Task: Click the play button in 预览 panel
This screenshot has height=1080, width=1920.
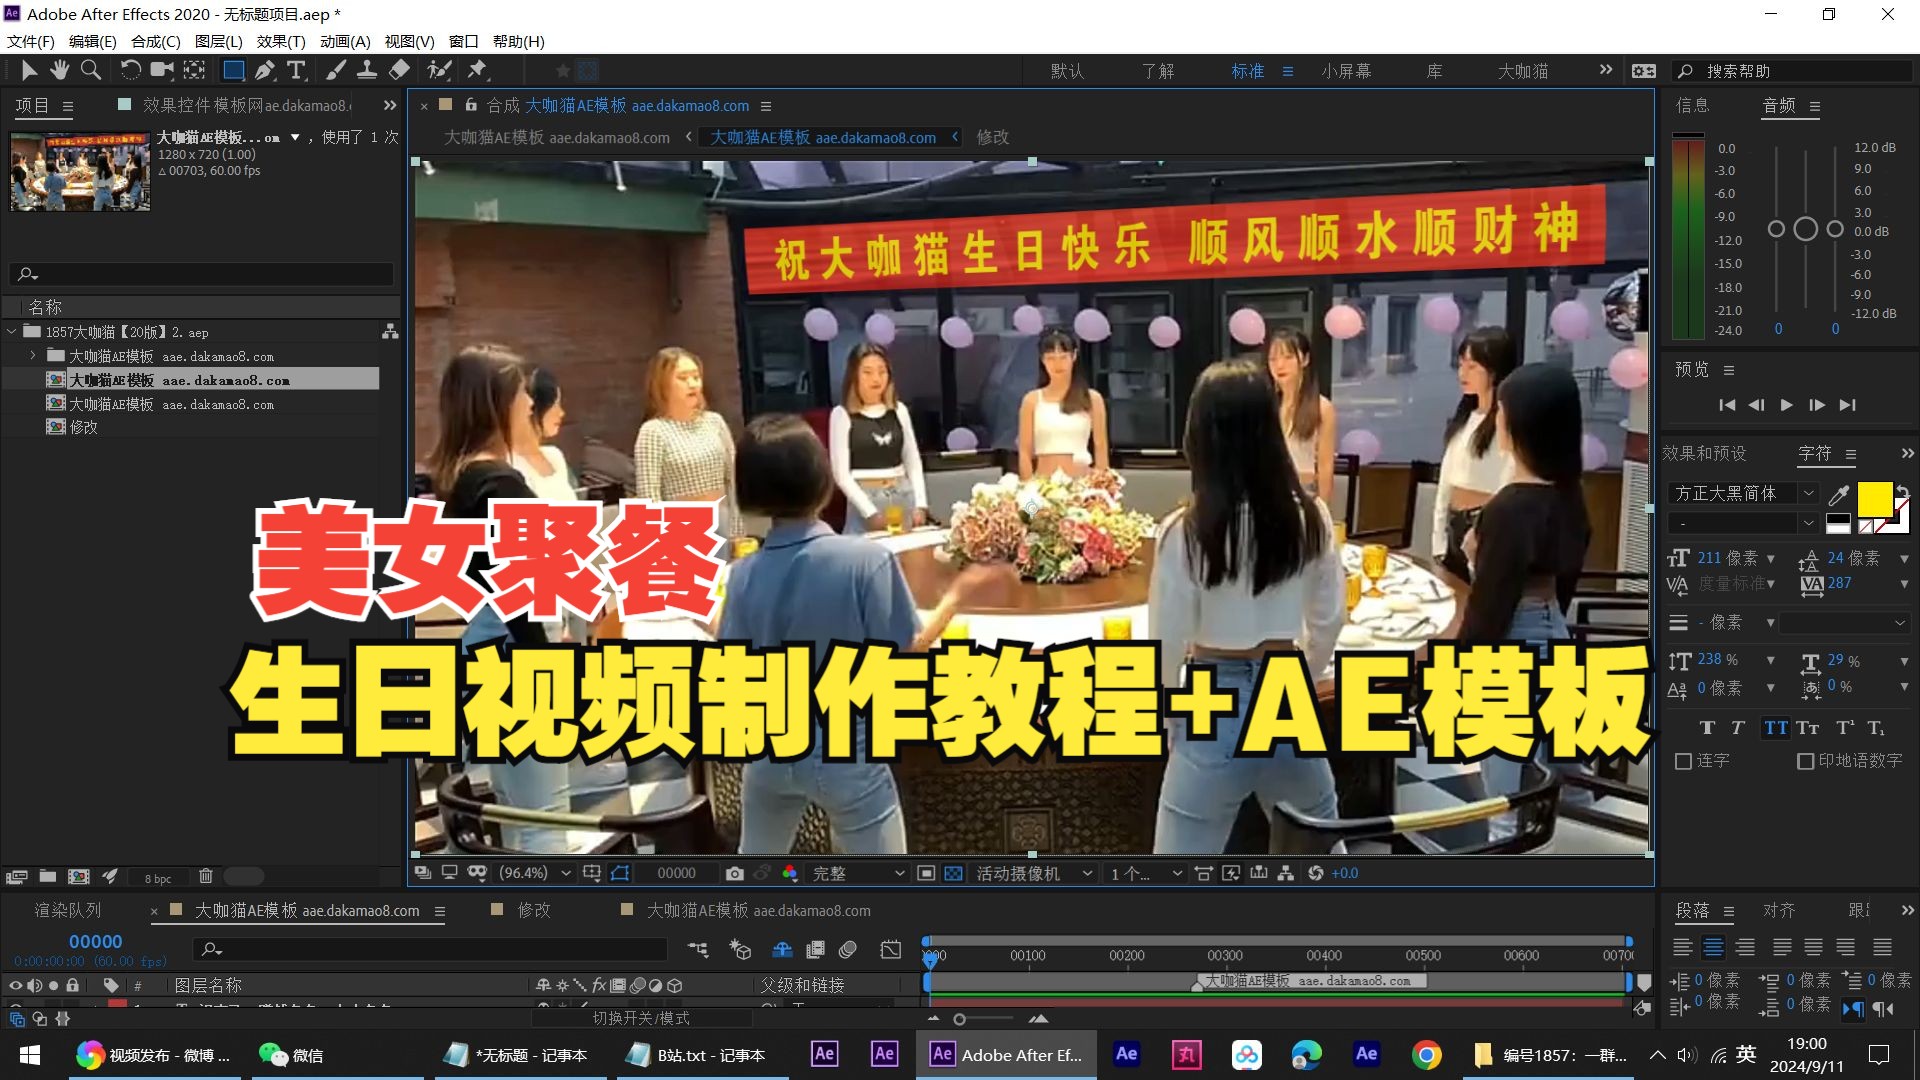Action: point(1786,405)
